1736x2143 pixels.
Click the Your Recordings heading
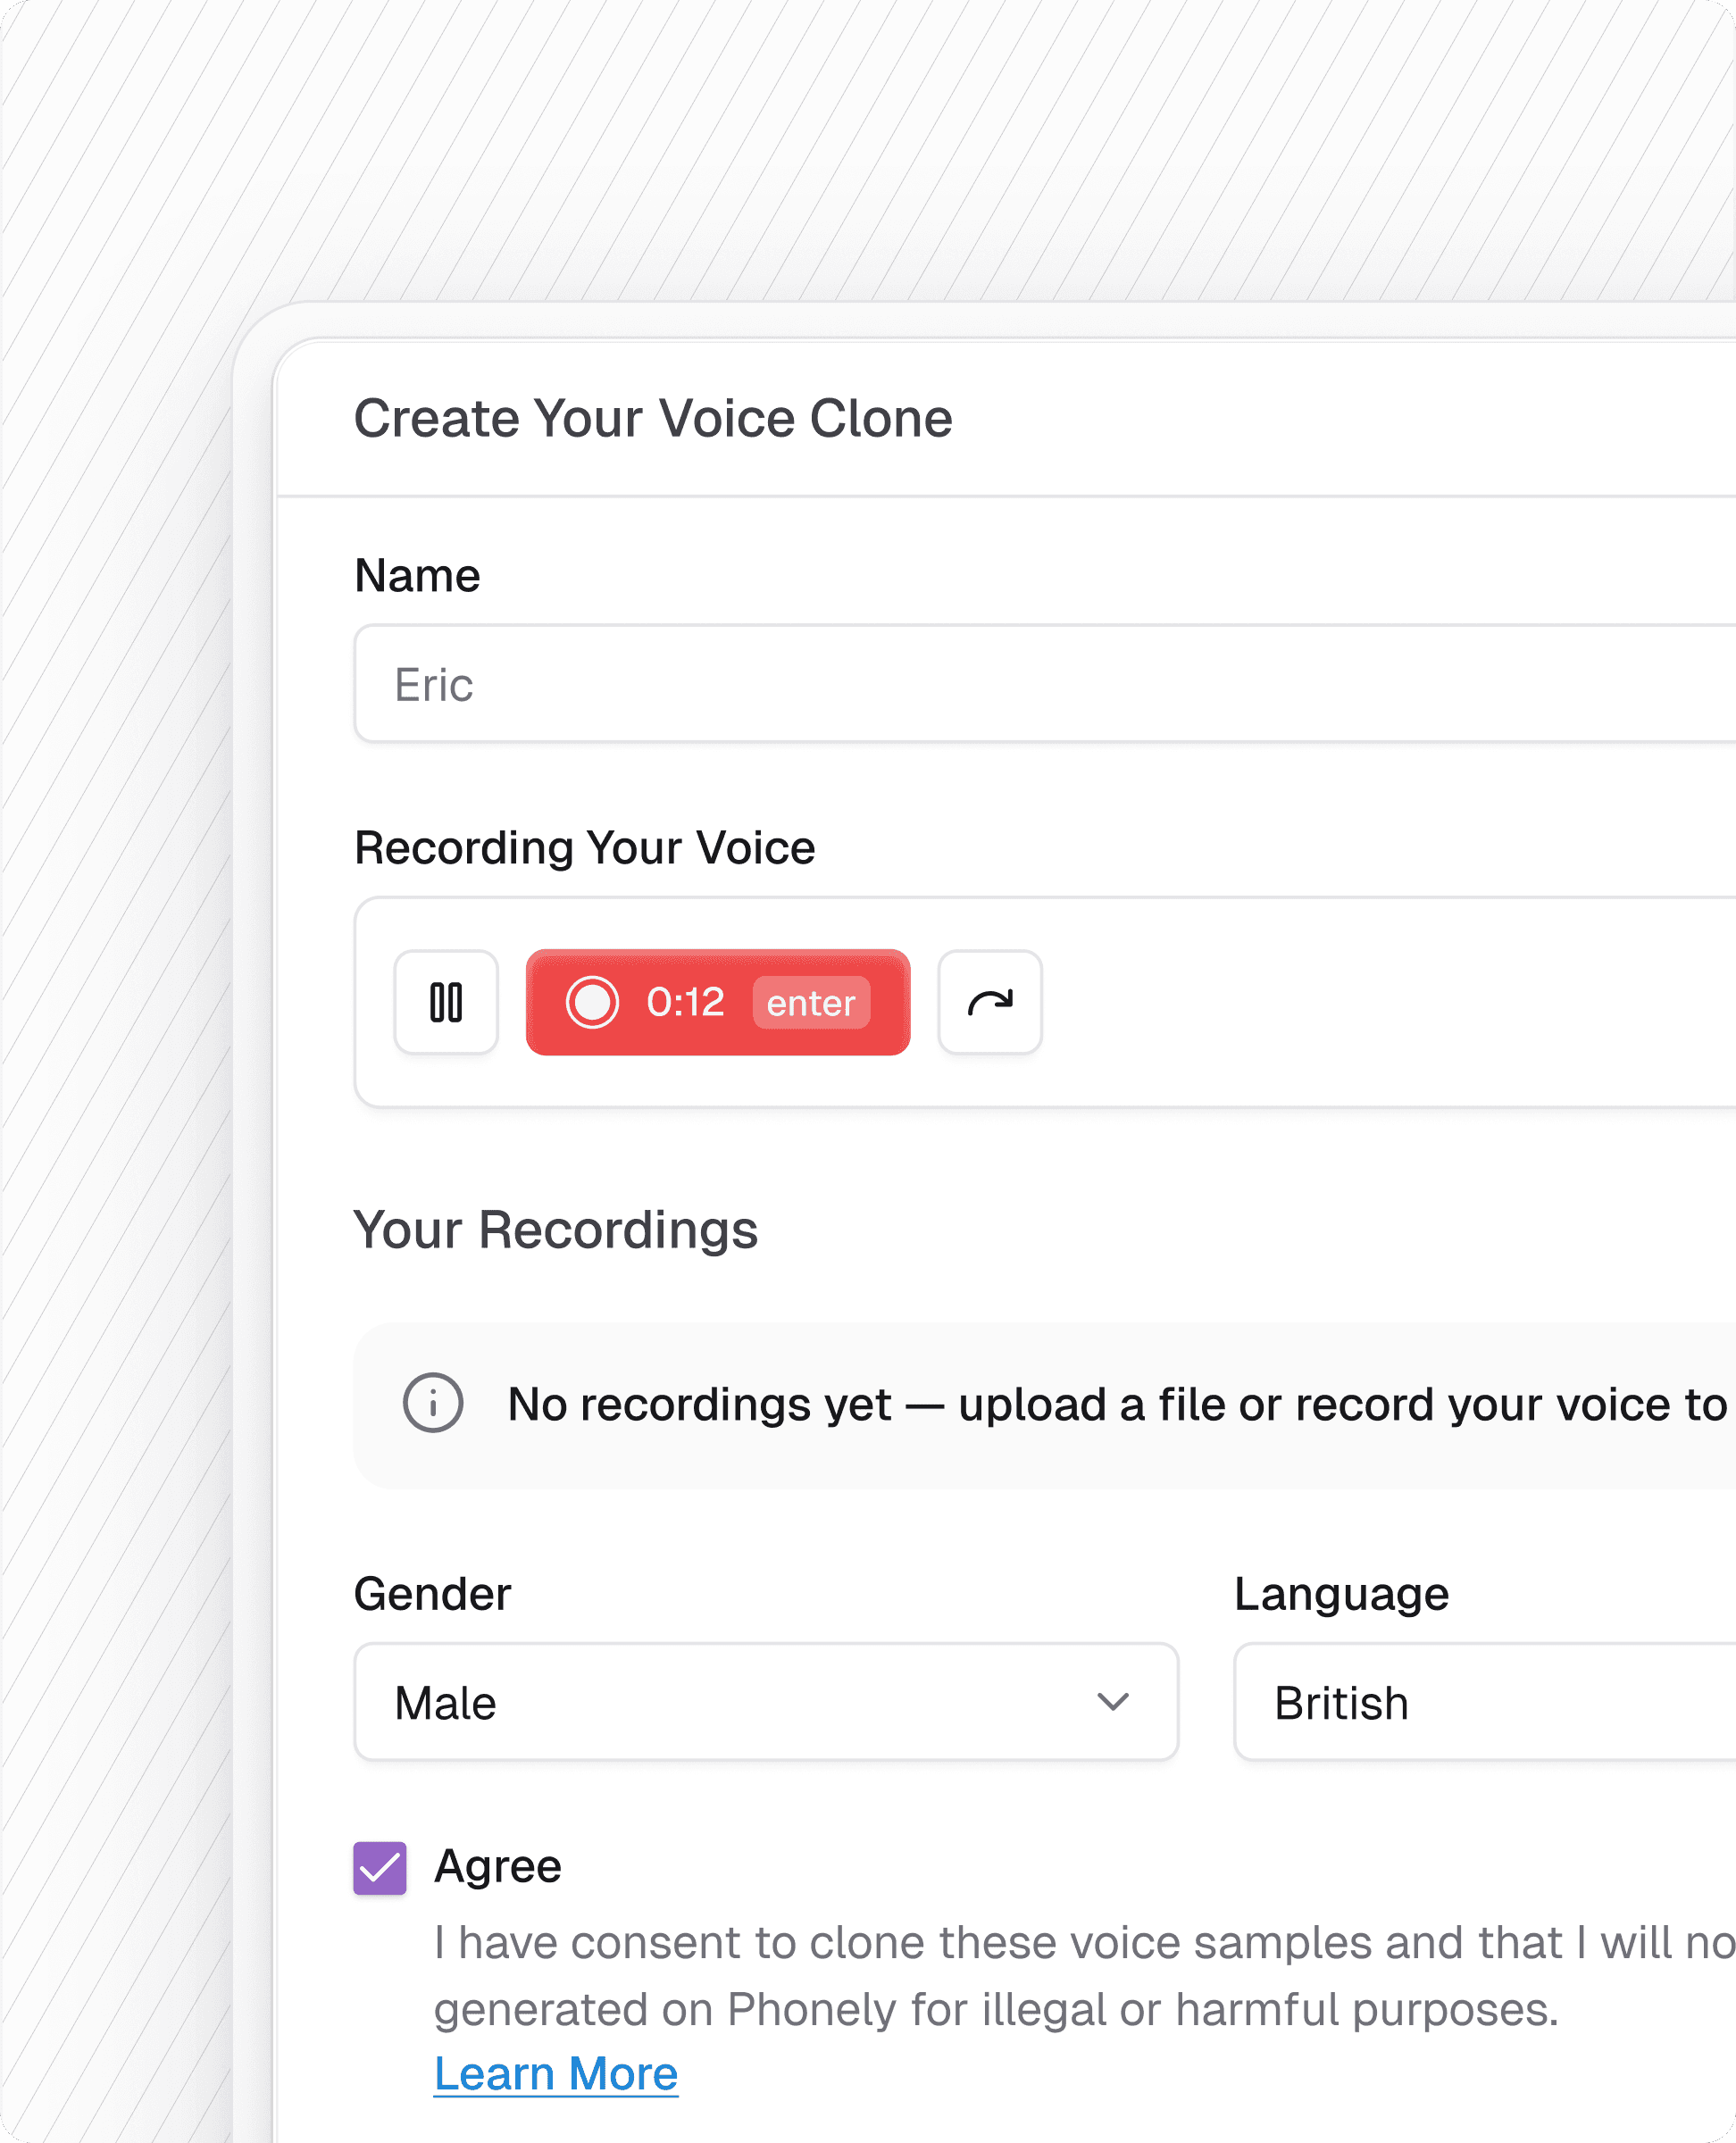[x=556, y=1230]
